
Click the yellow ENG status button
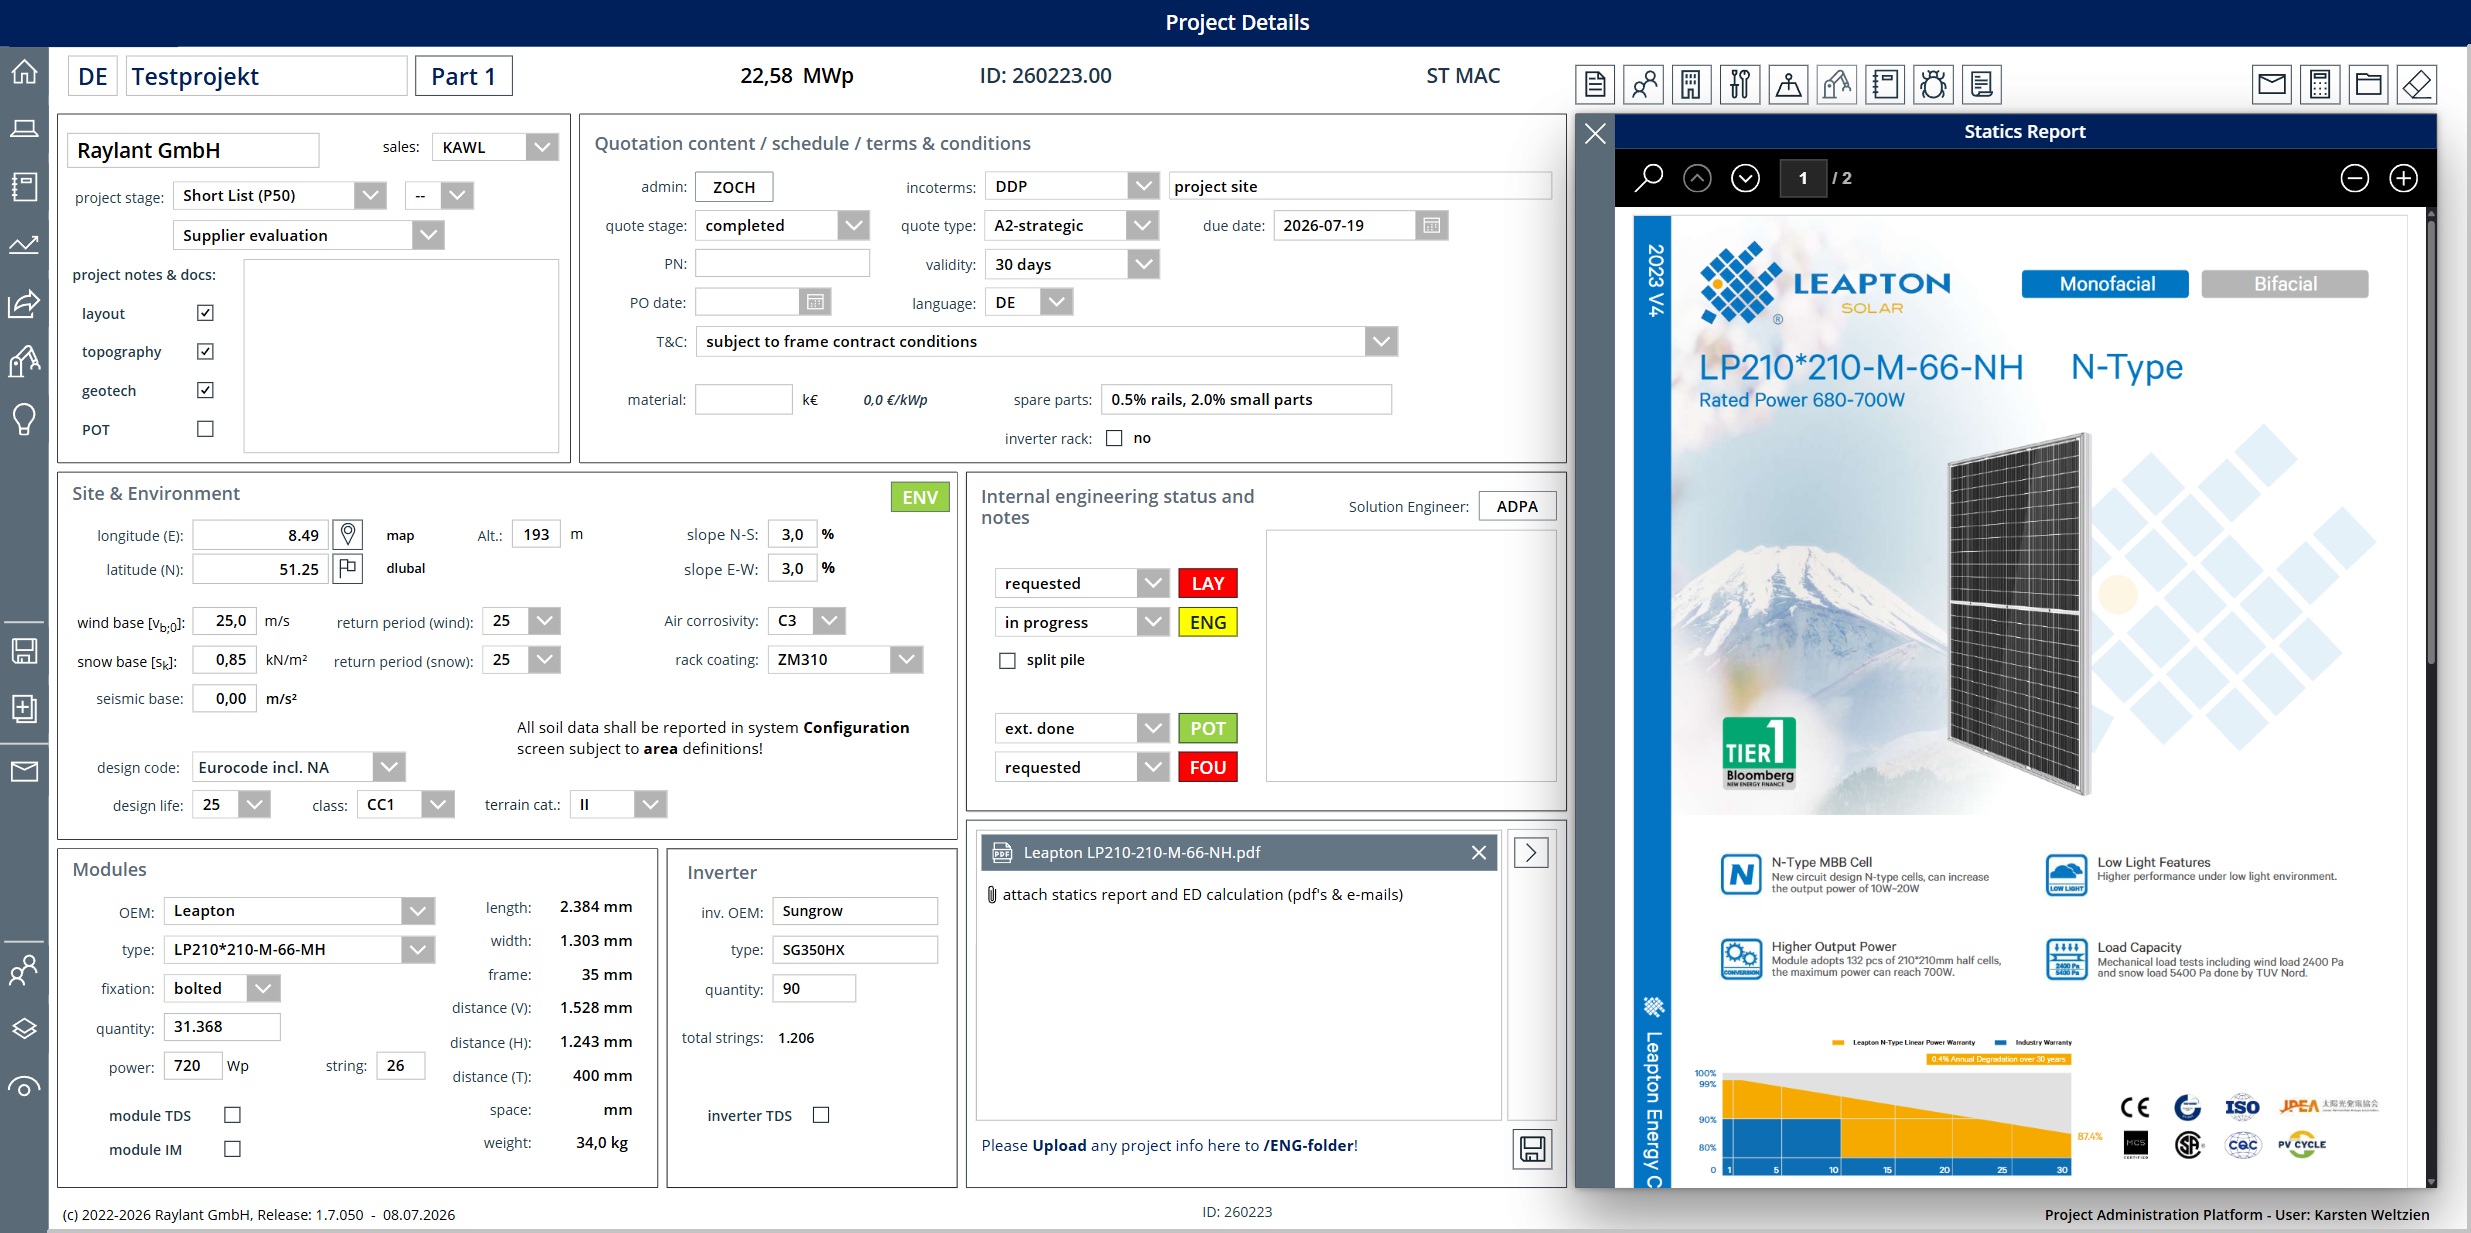tap(1208, 622)
